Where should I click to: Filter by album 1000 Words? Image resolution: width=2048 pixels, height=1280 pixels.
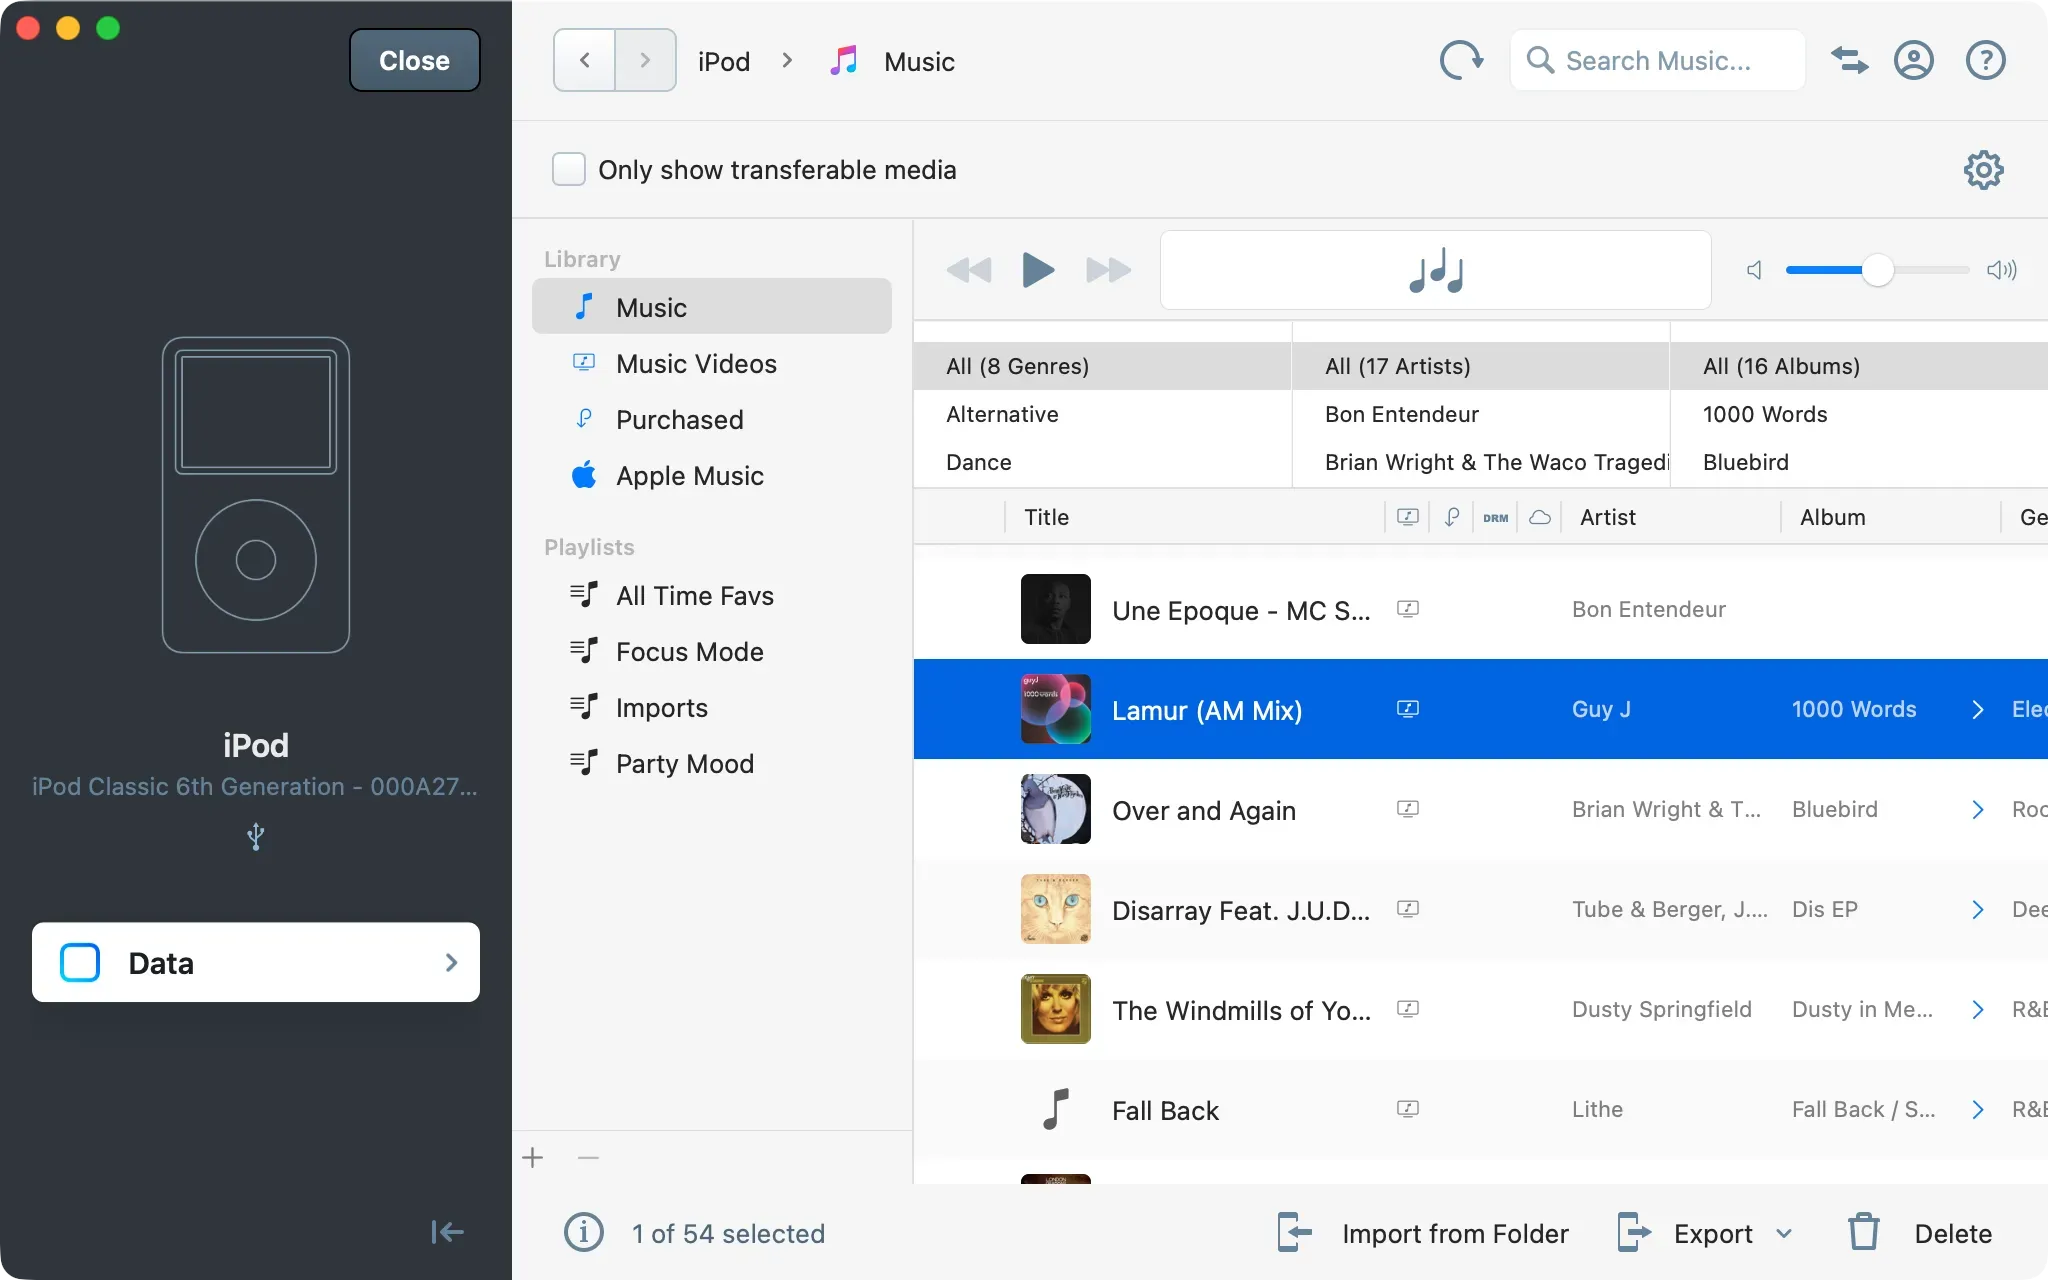point(1859,414)
